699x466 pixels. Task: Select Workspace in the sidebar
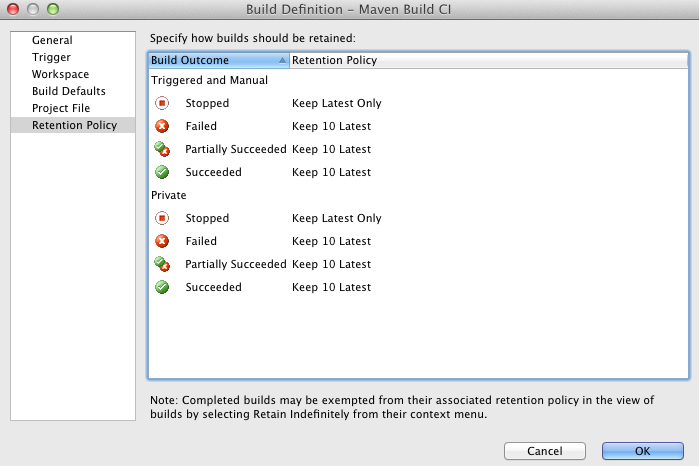tap(60, 74)
